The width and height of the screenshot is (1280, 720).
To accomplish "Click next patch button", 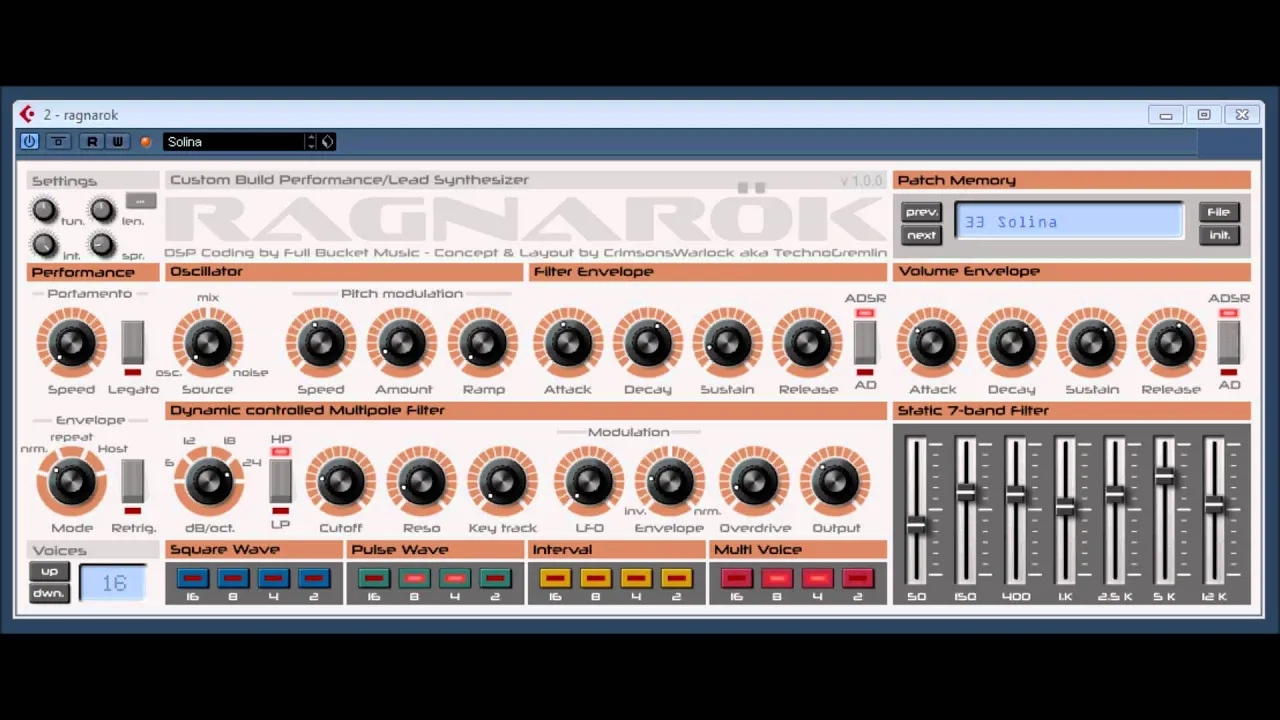I will click(921, 236).
